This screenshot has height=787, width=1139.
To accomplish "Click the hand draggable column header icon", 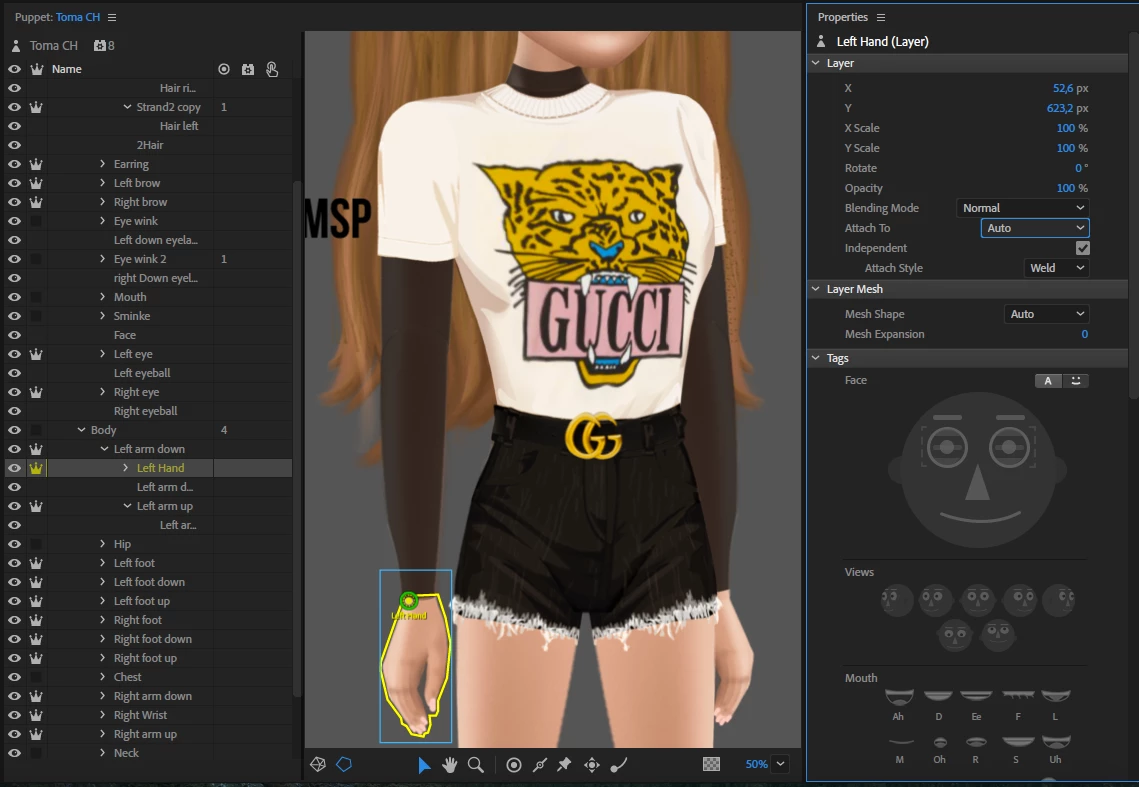I will pos(272,69).
